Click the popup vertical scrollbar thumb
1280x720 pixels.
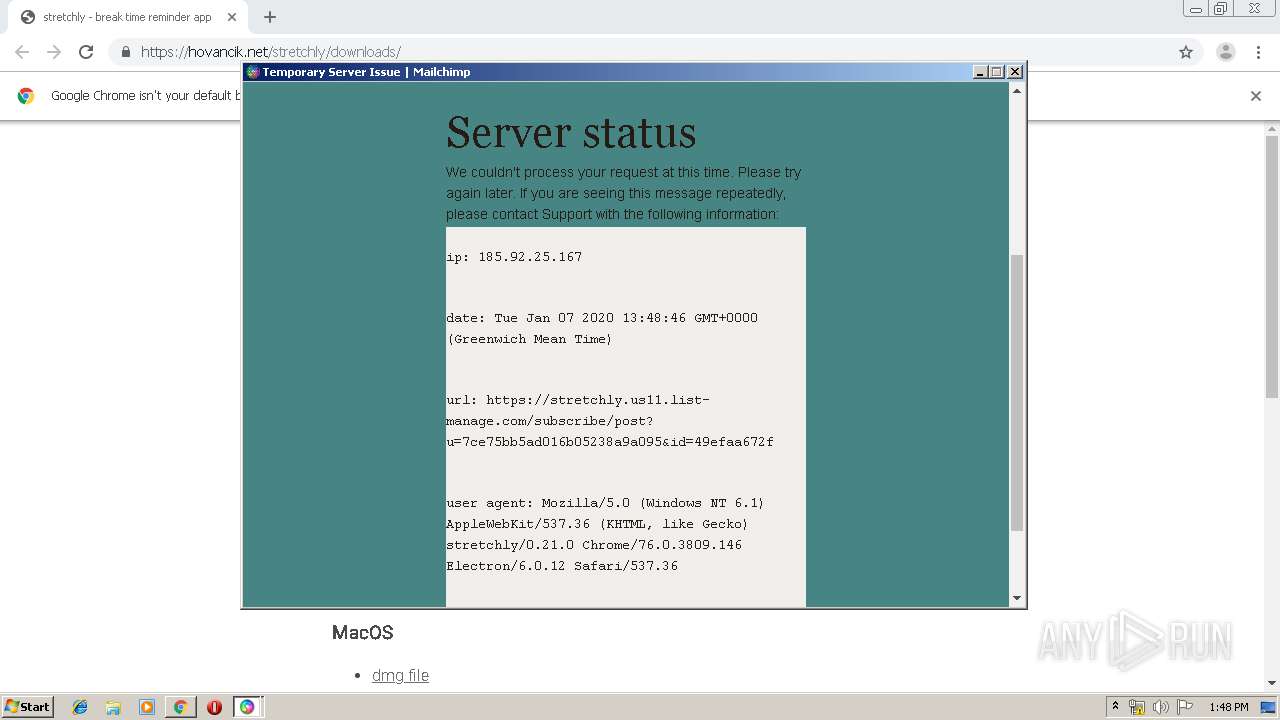[1017, 392]
